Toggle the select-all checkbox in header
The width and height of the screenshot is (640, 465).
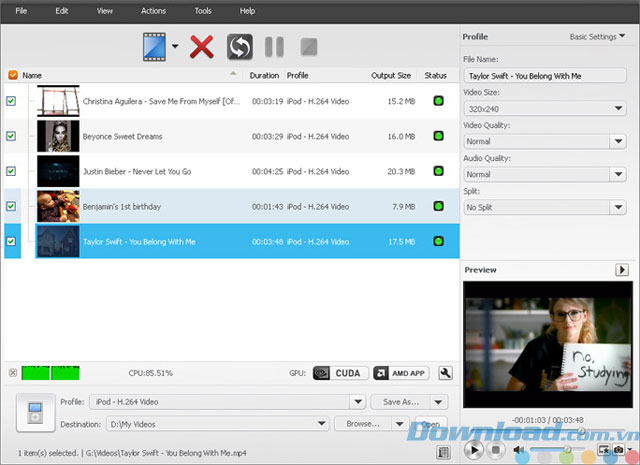pos(12,75)
